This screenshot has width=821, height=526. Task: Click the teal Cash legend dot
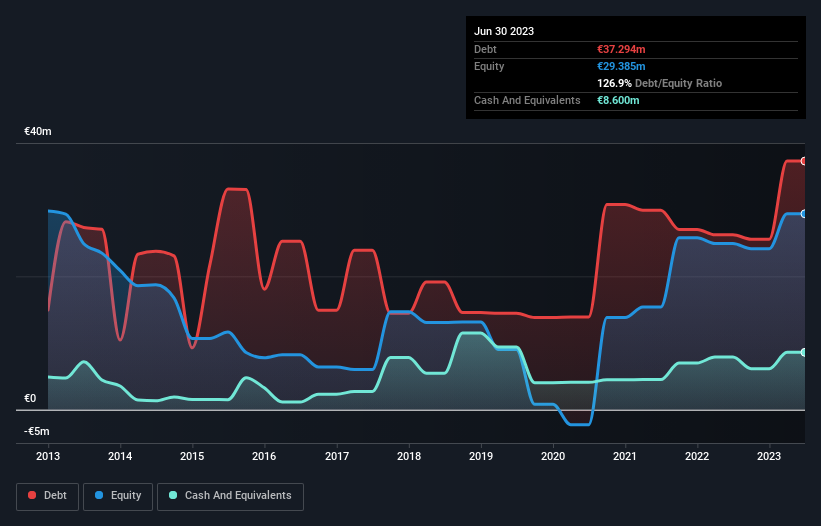point(173,495)
